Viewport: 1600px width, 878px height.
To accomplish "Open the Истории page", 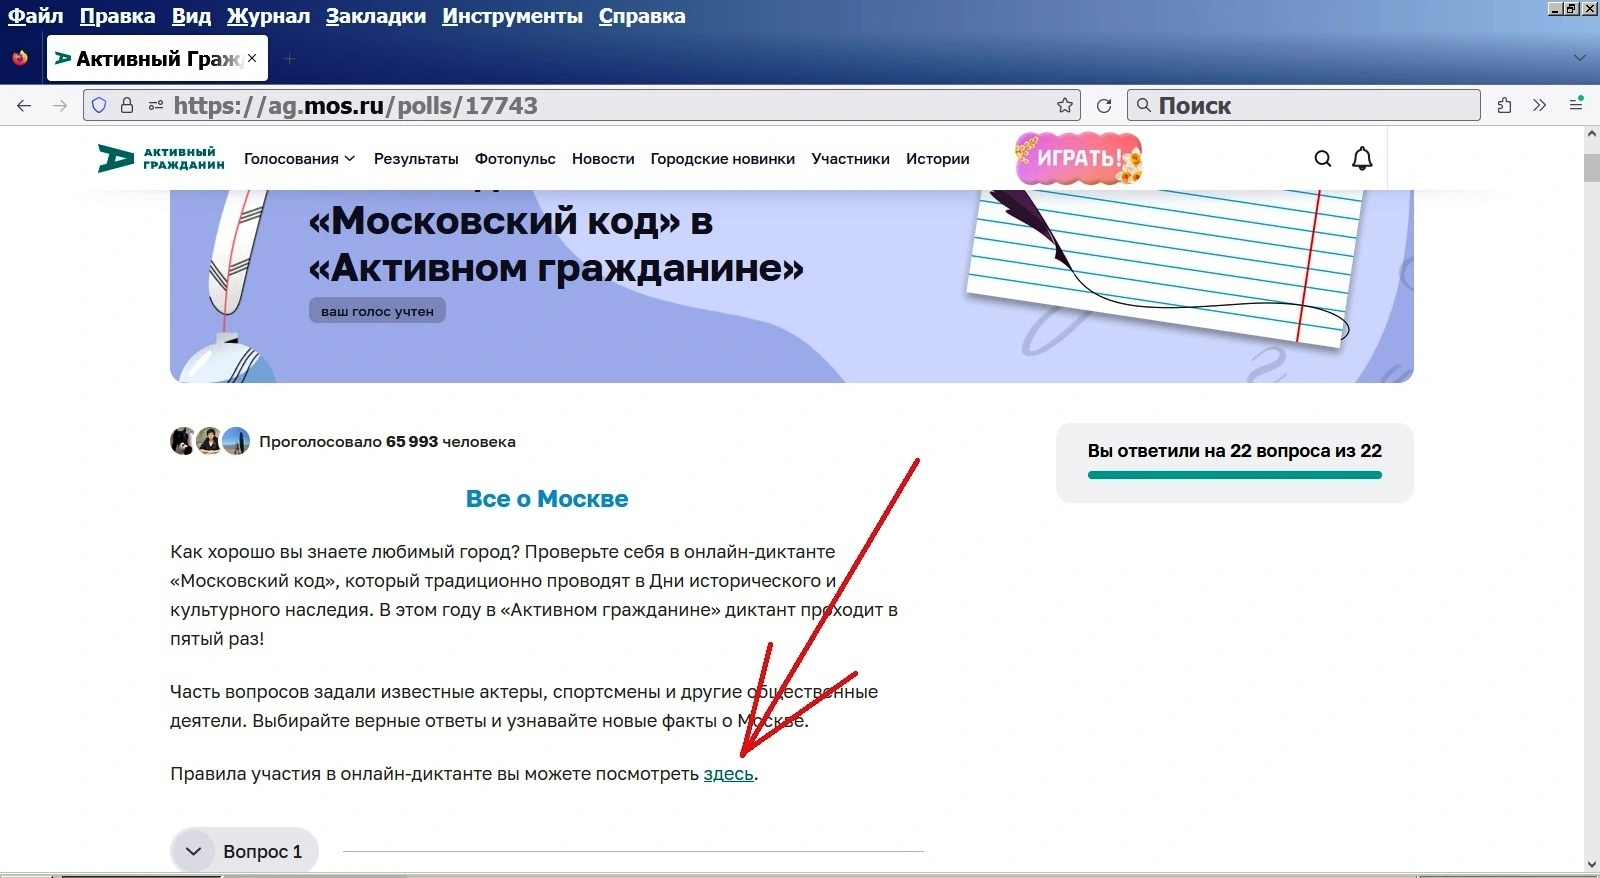I will coord(938,158).
